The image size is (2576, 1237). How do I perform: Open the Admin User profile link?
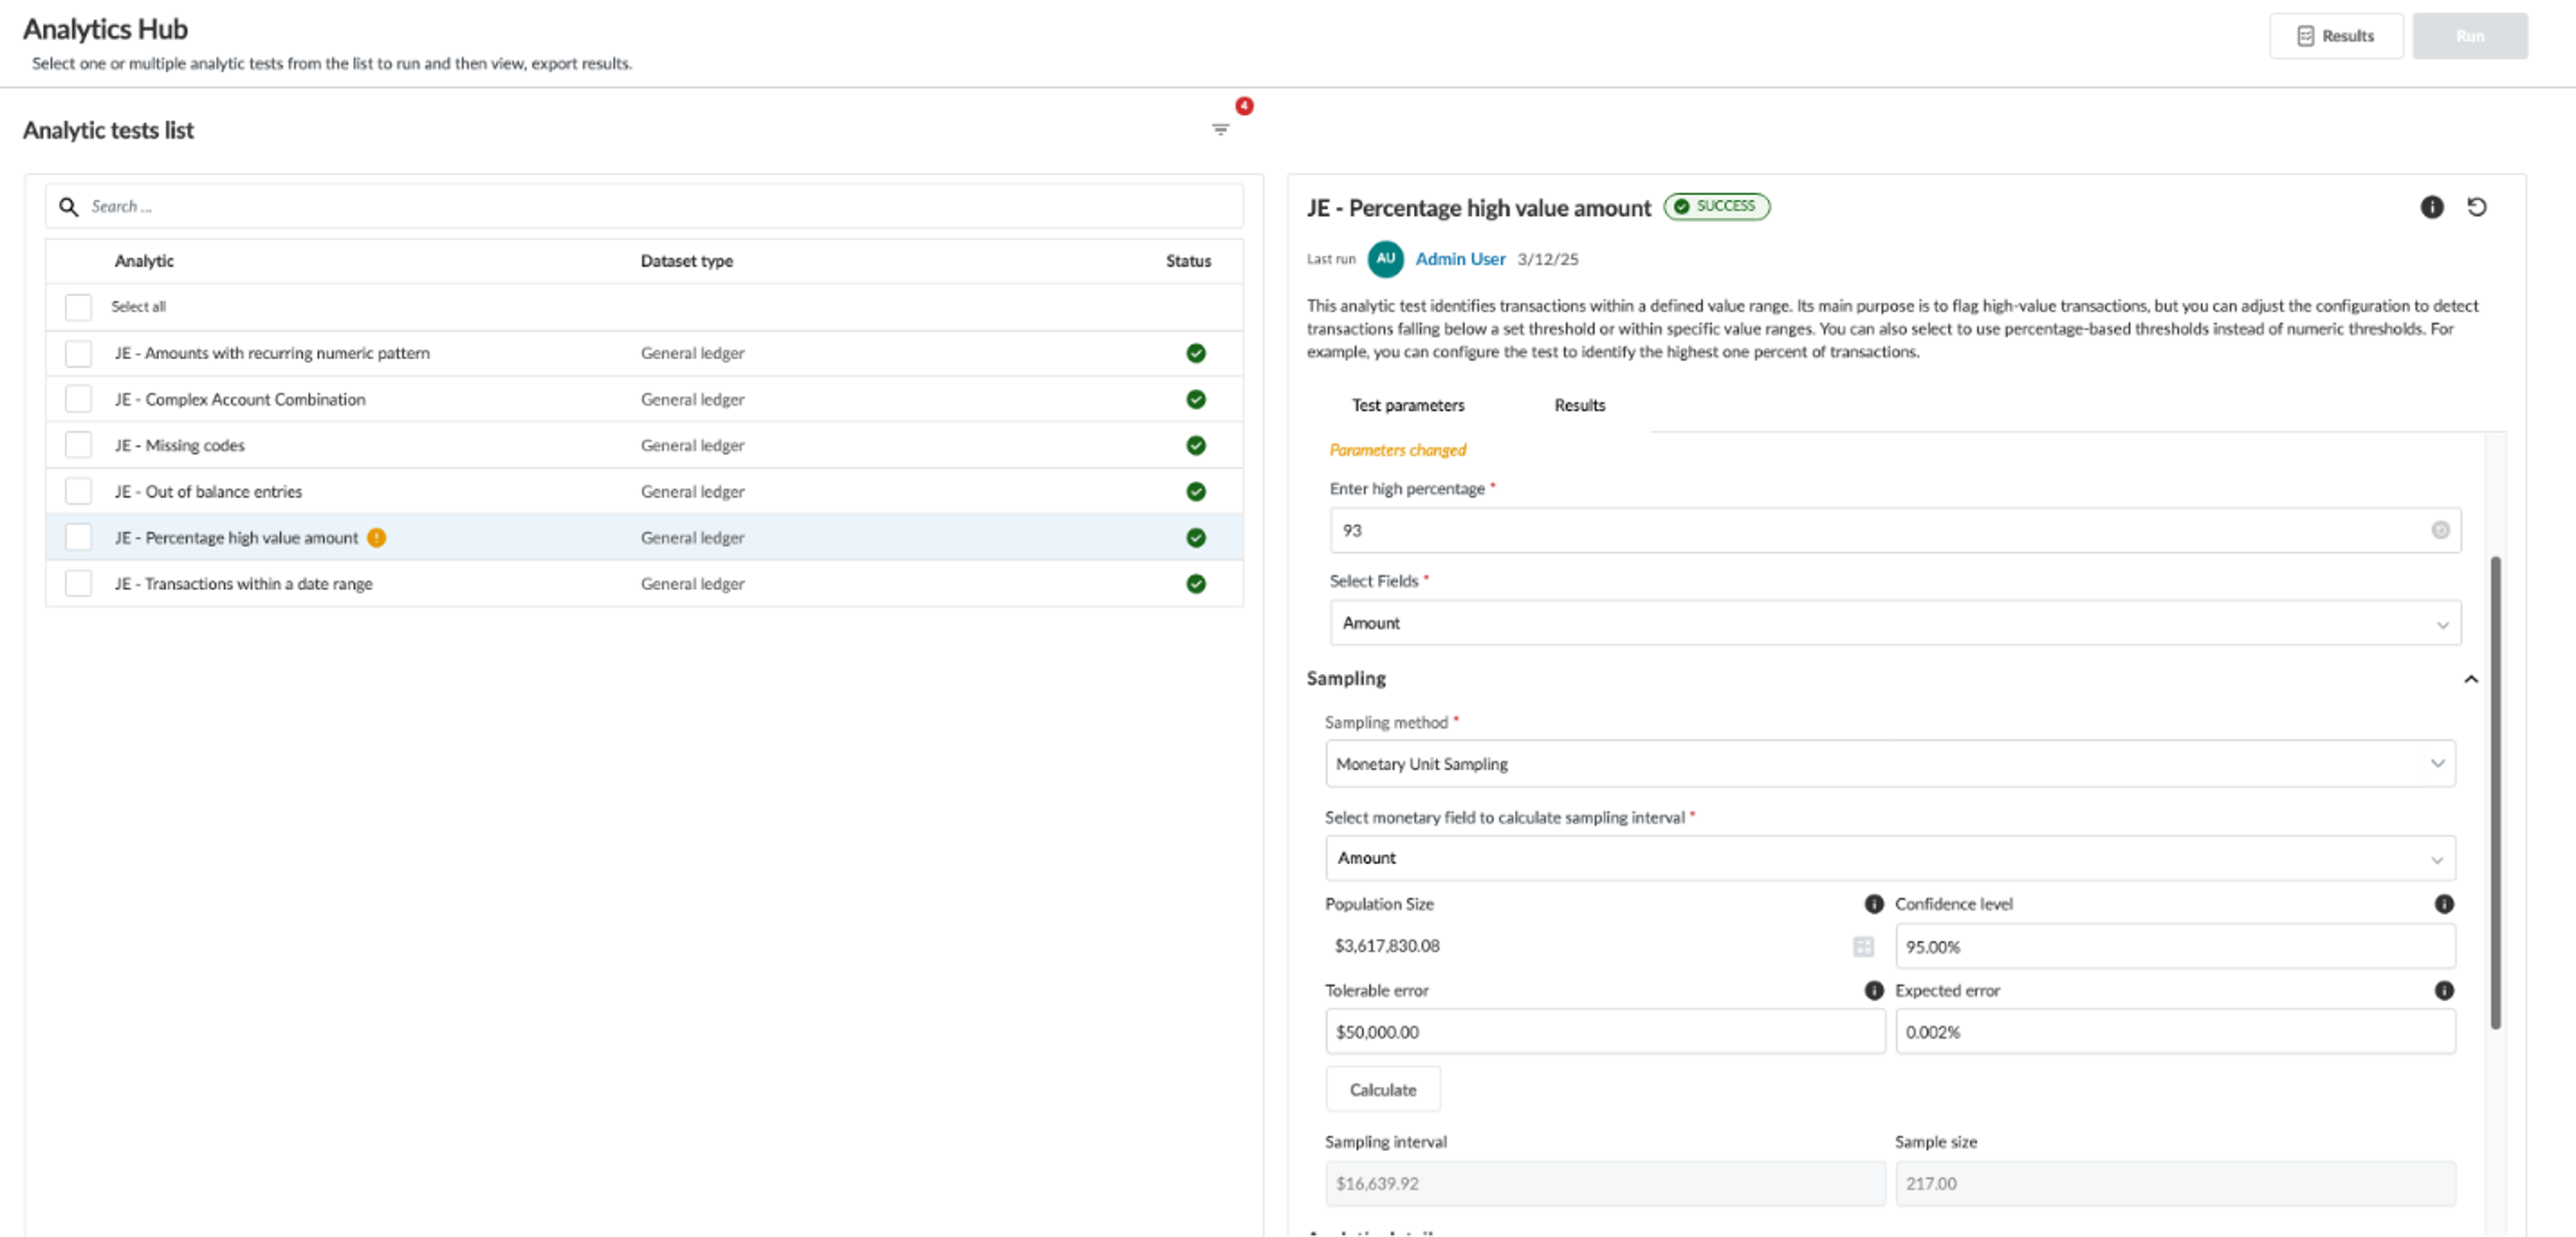(1459, 258)
